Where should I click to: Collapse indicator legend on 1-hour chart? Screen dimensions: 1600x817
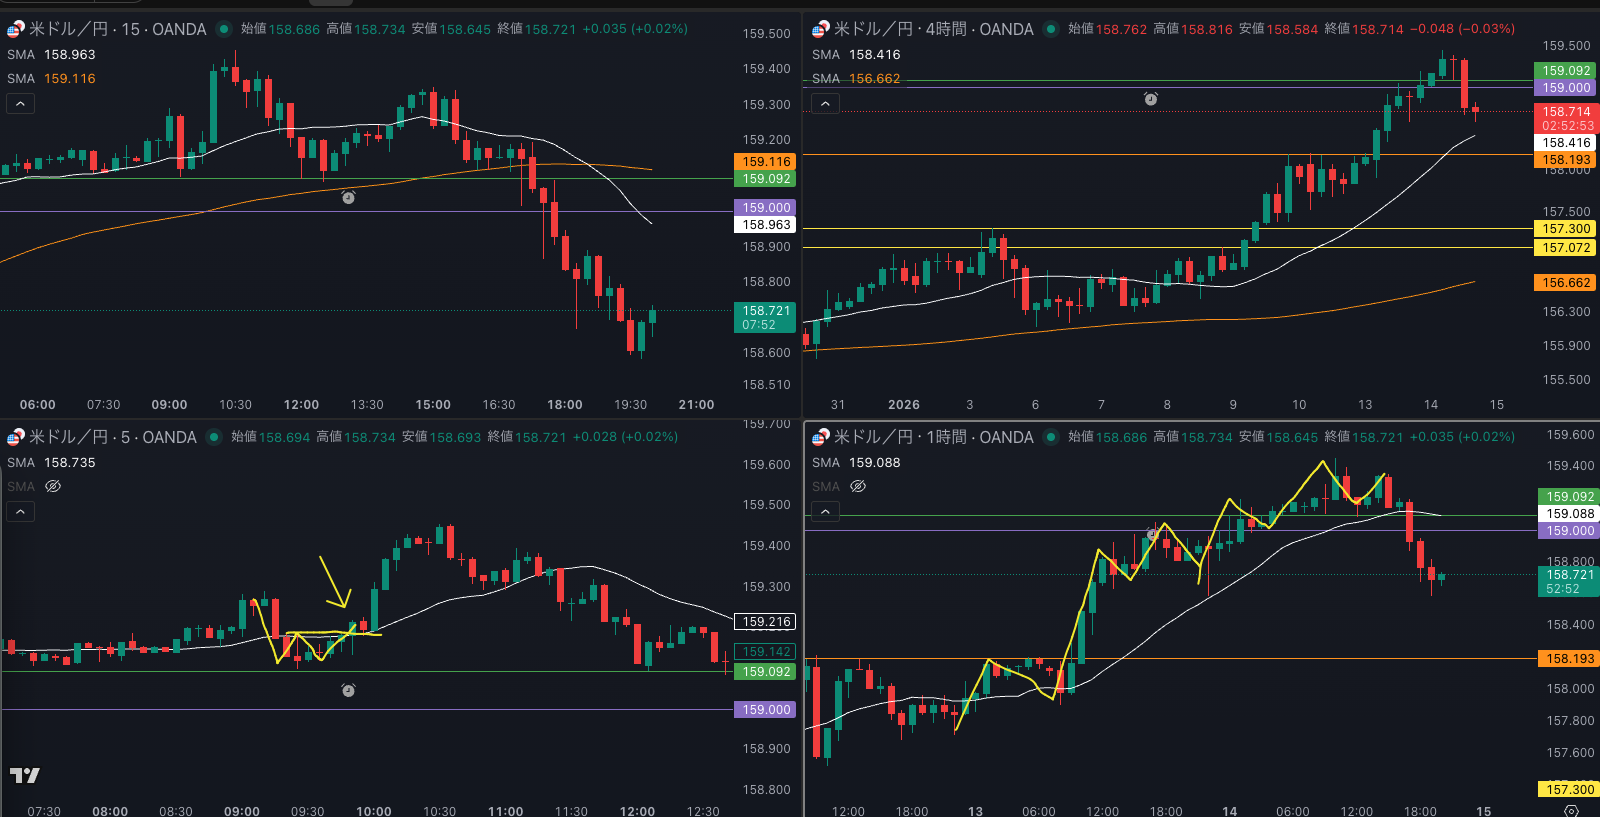pyautogui.click(x=825, y=511)
